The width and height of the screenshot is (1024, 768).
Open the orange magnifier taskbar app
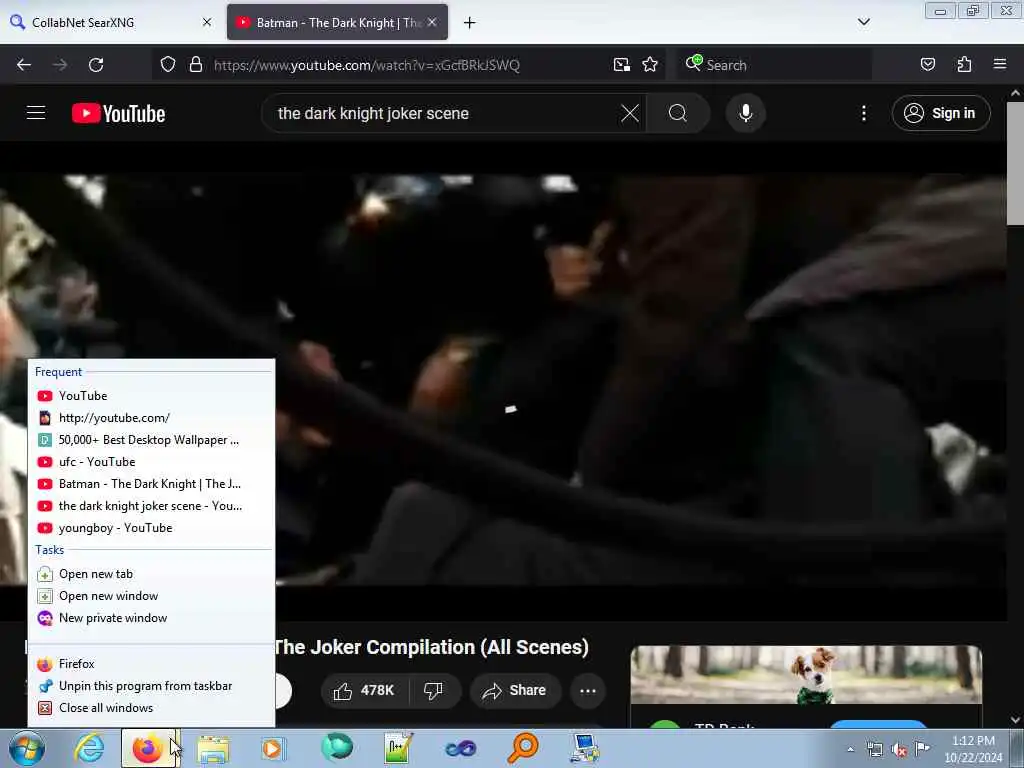(522, 748)
